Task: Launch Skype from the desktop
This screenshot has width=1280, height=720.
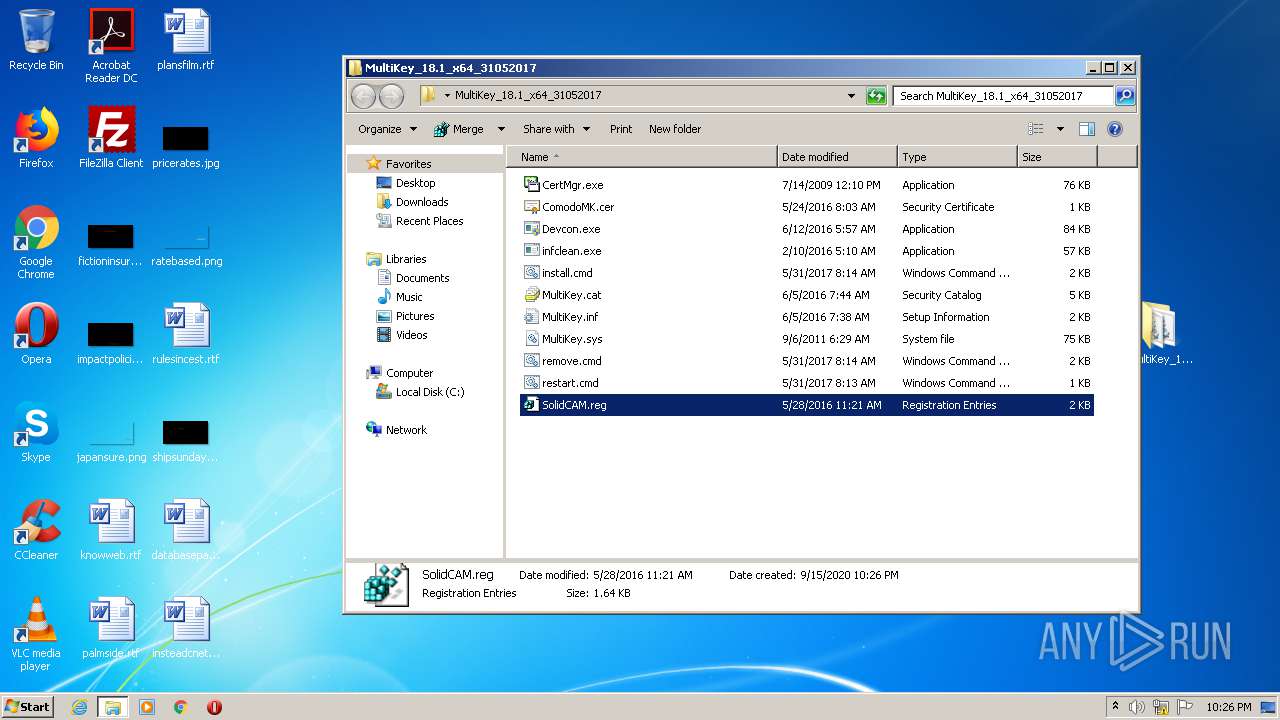Action: 36,433
